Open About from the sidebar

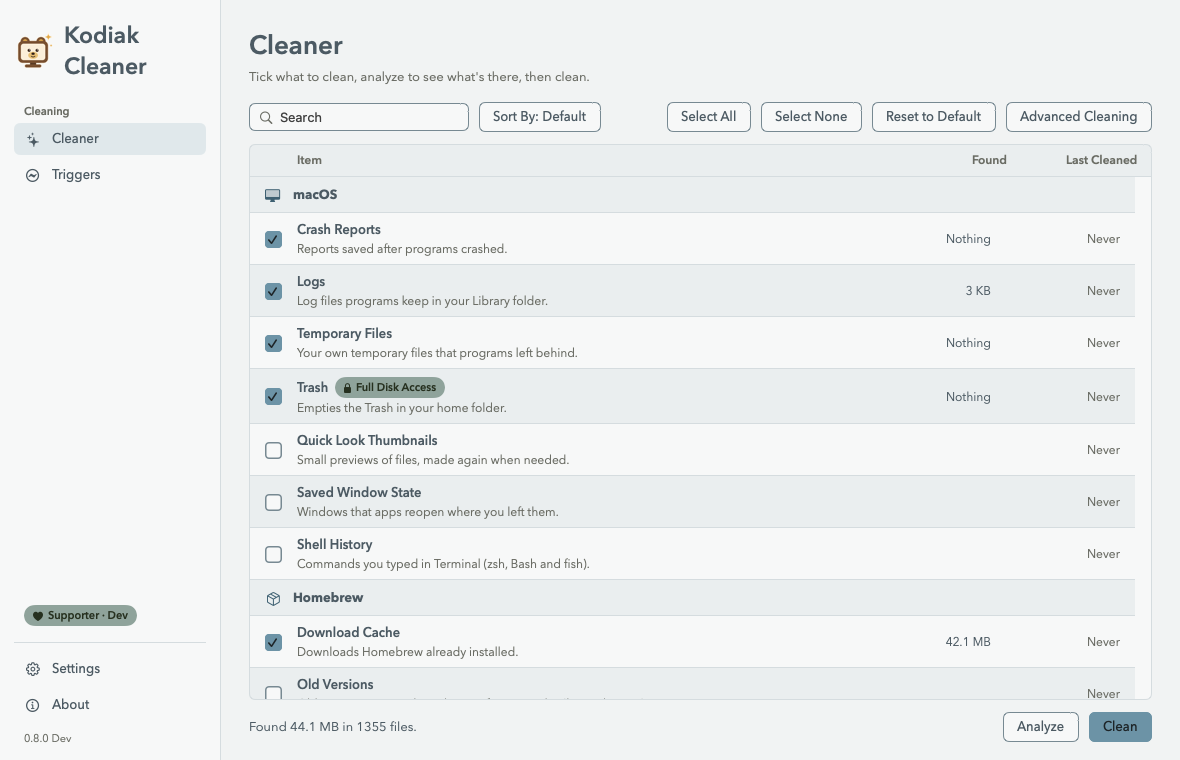[110, 705]
